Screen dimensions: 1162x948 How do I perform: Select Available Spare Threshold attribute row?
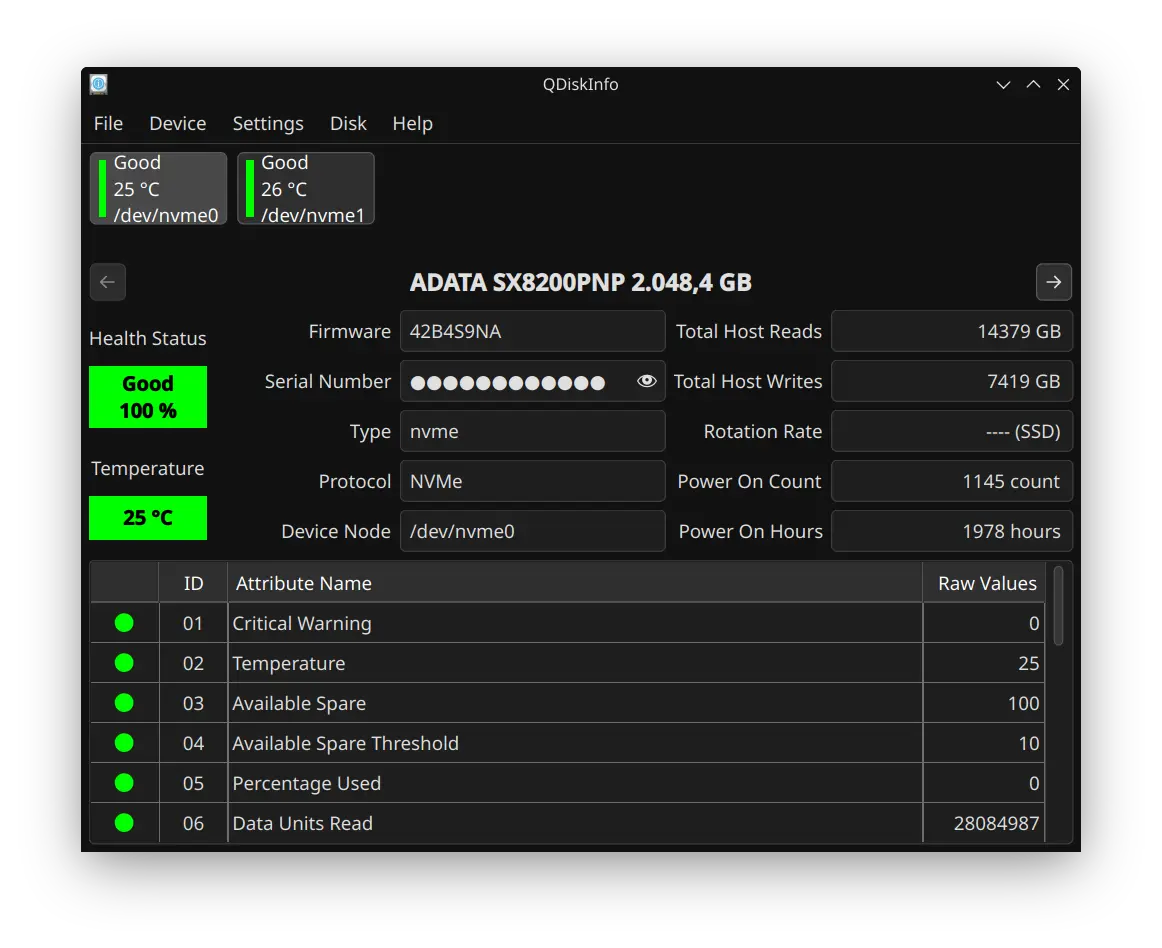pyautogui.click(x=568, y=743)
